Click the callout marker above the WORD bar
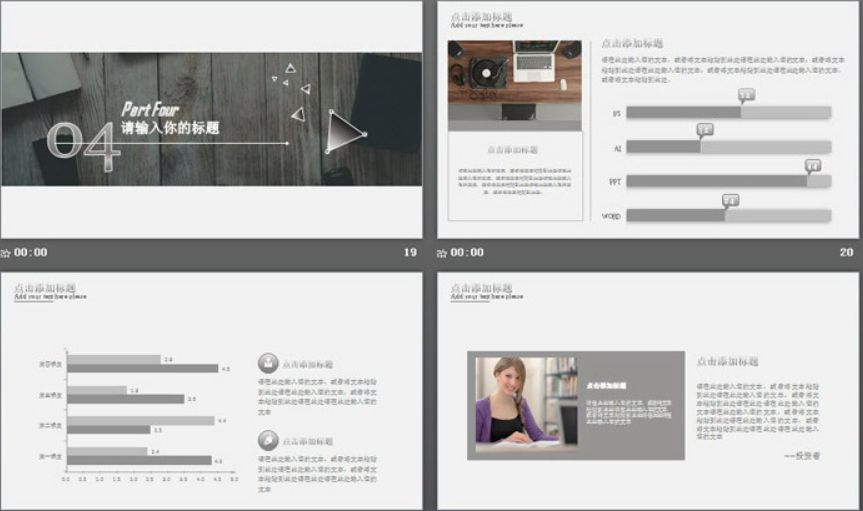 [729, 201]
